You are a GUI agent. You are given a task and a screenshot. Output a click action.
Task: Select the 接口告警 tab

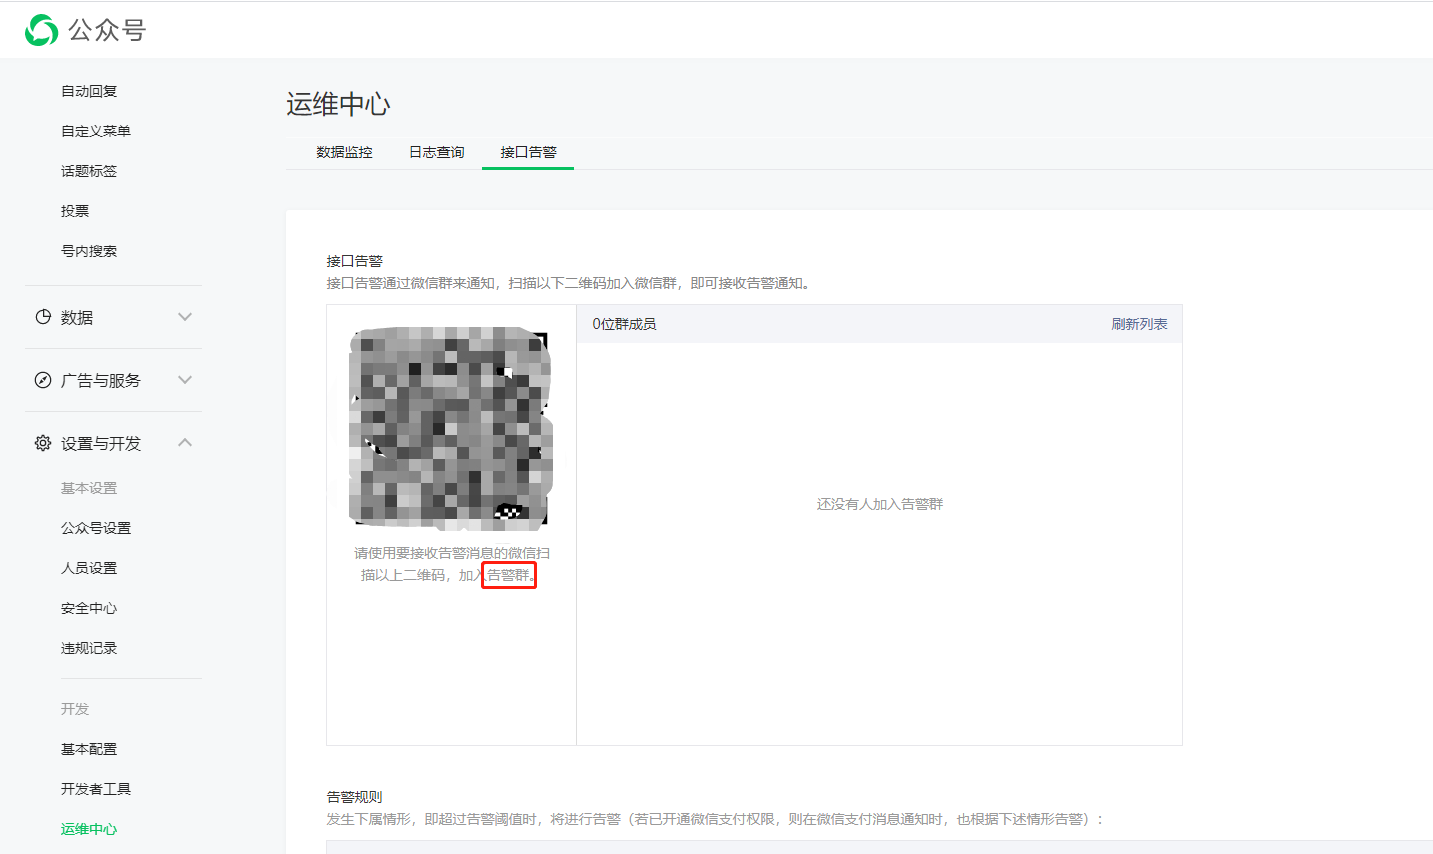click(528, 152)
